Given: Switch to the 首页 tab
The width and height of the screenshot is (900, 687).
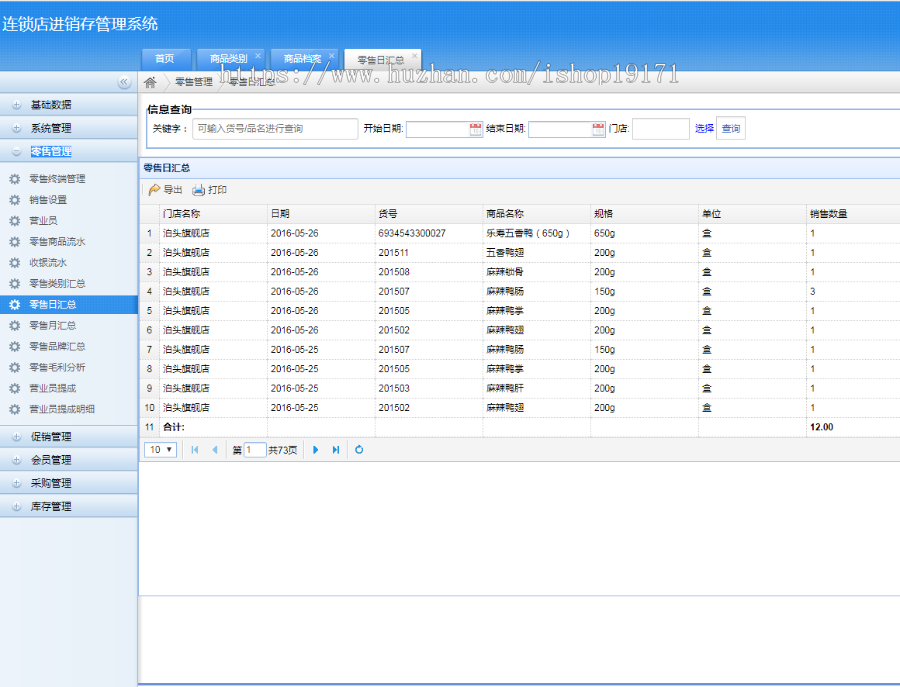Looking at the screenshot, I should 166,57.
